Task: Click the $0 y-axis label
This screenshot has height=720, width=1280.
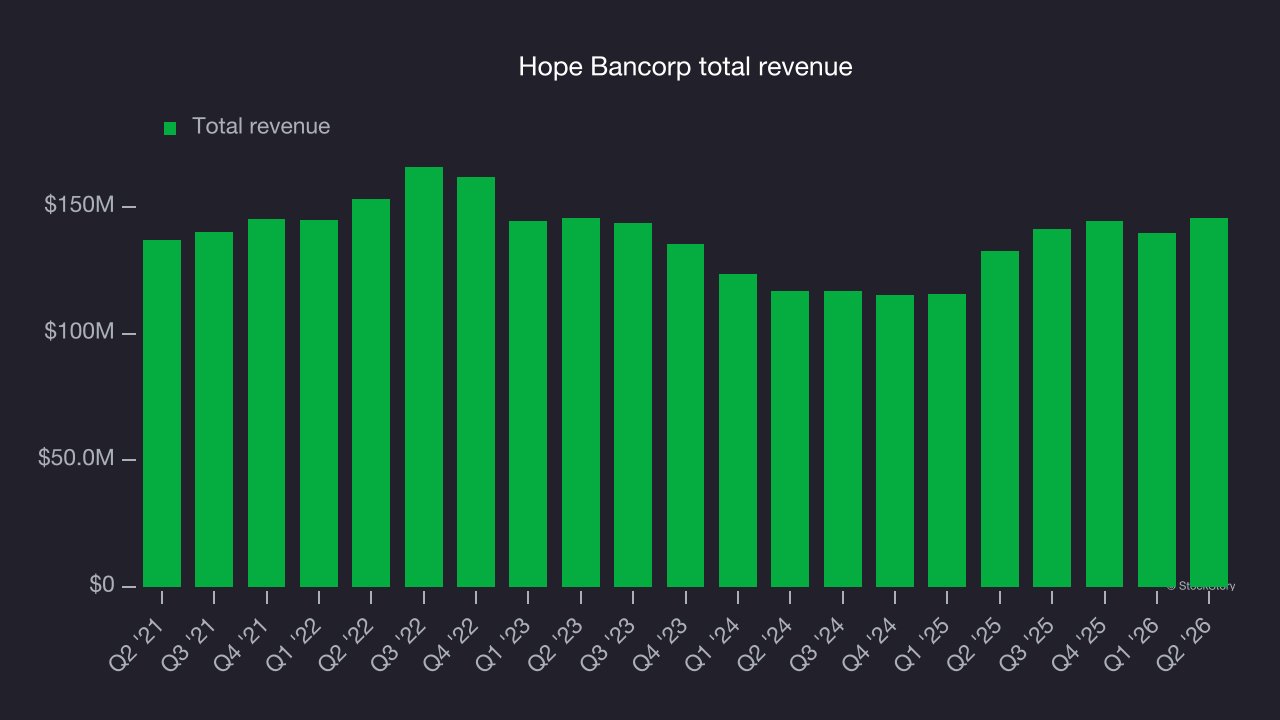Action: [100, 584]
